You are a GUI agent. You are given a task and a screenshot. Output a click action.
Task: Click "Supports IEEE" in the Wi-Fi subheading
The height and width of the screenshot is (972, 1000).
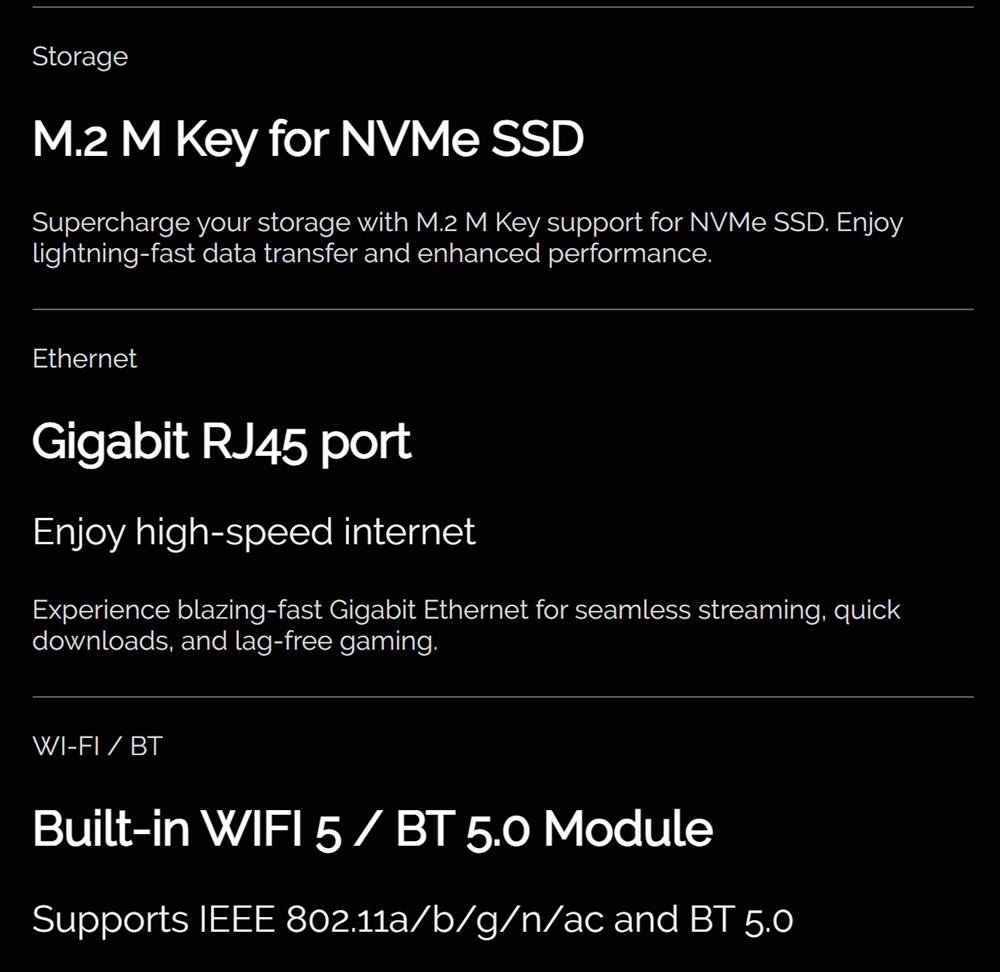pyautogui.click(x=154, y=920)
